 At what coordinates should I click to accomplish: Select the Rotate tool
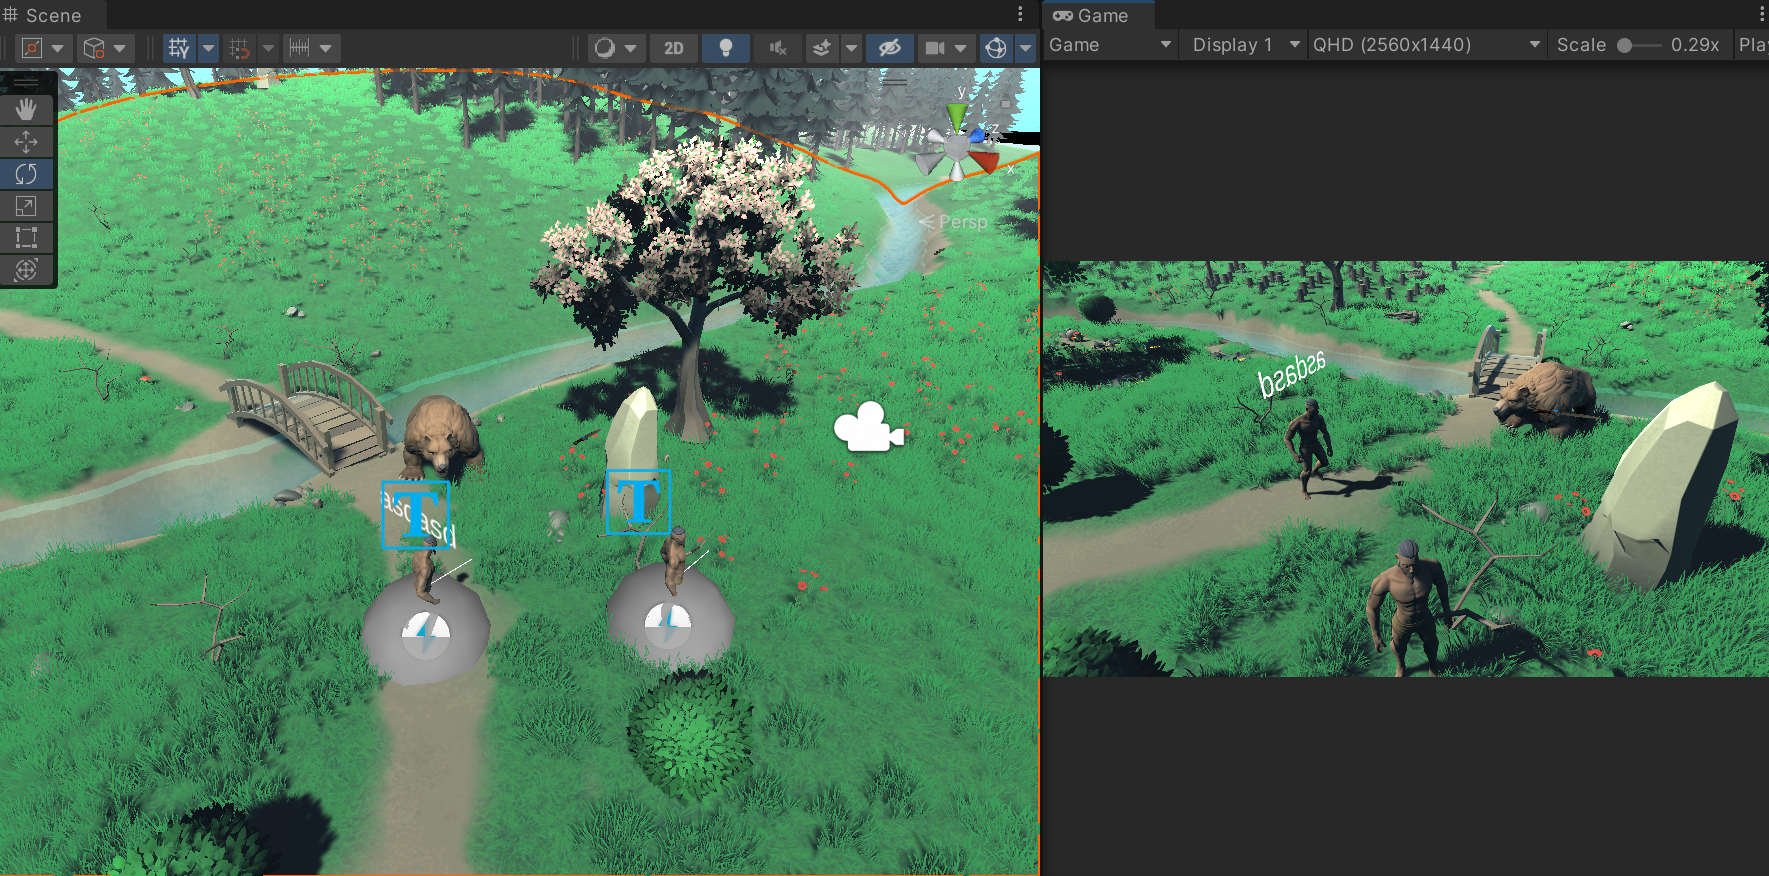coord(26,173)
